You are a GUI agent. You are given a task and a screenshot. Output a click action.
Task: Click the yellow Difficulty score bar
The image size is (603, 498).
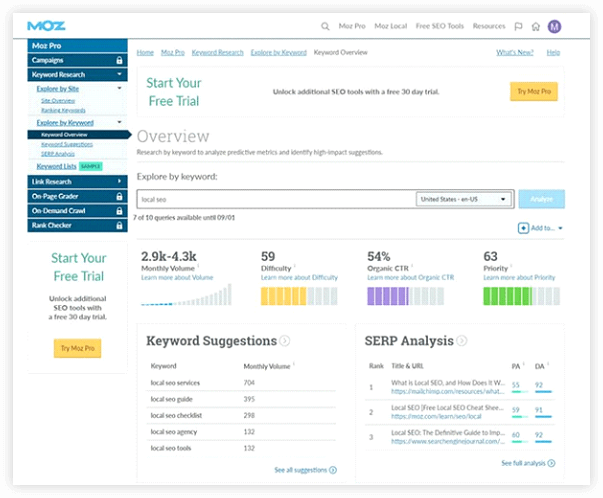coord(299,296)
